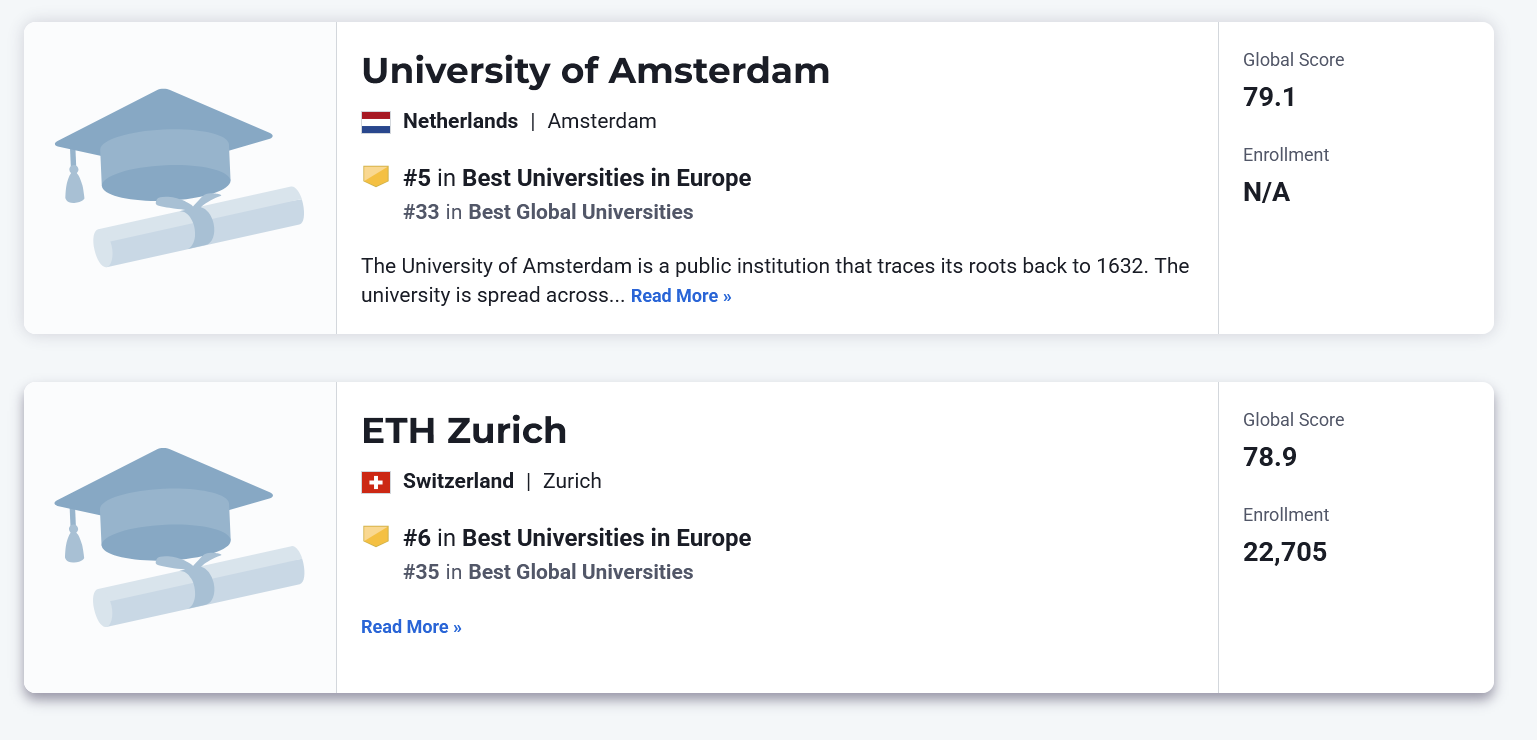This screenshot has width=1537, height=740.
Task: Open #35 in Best Global Universities
Action: tap(548, 572)
